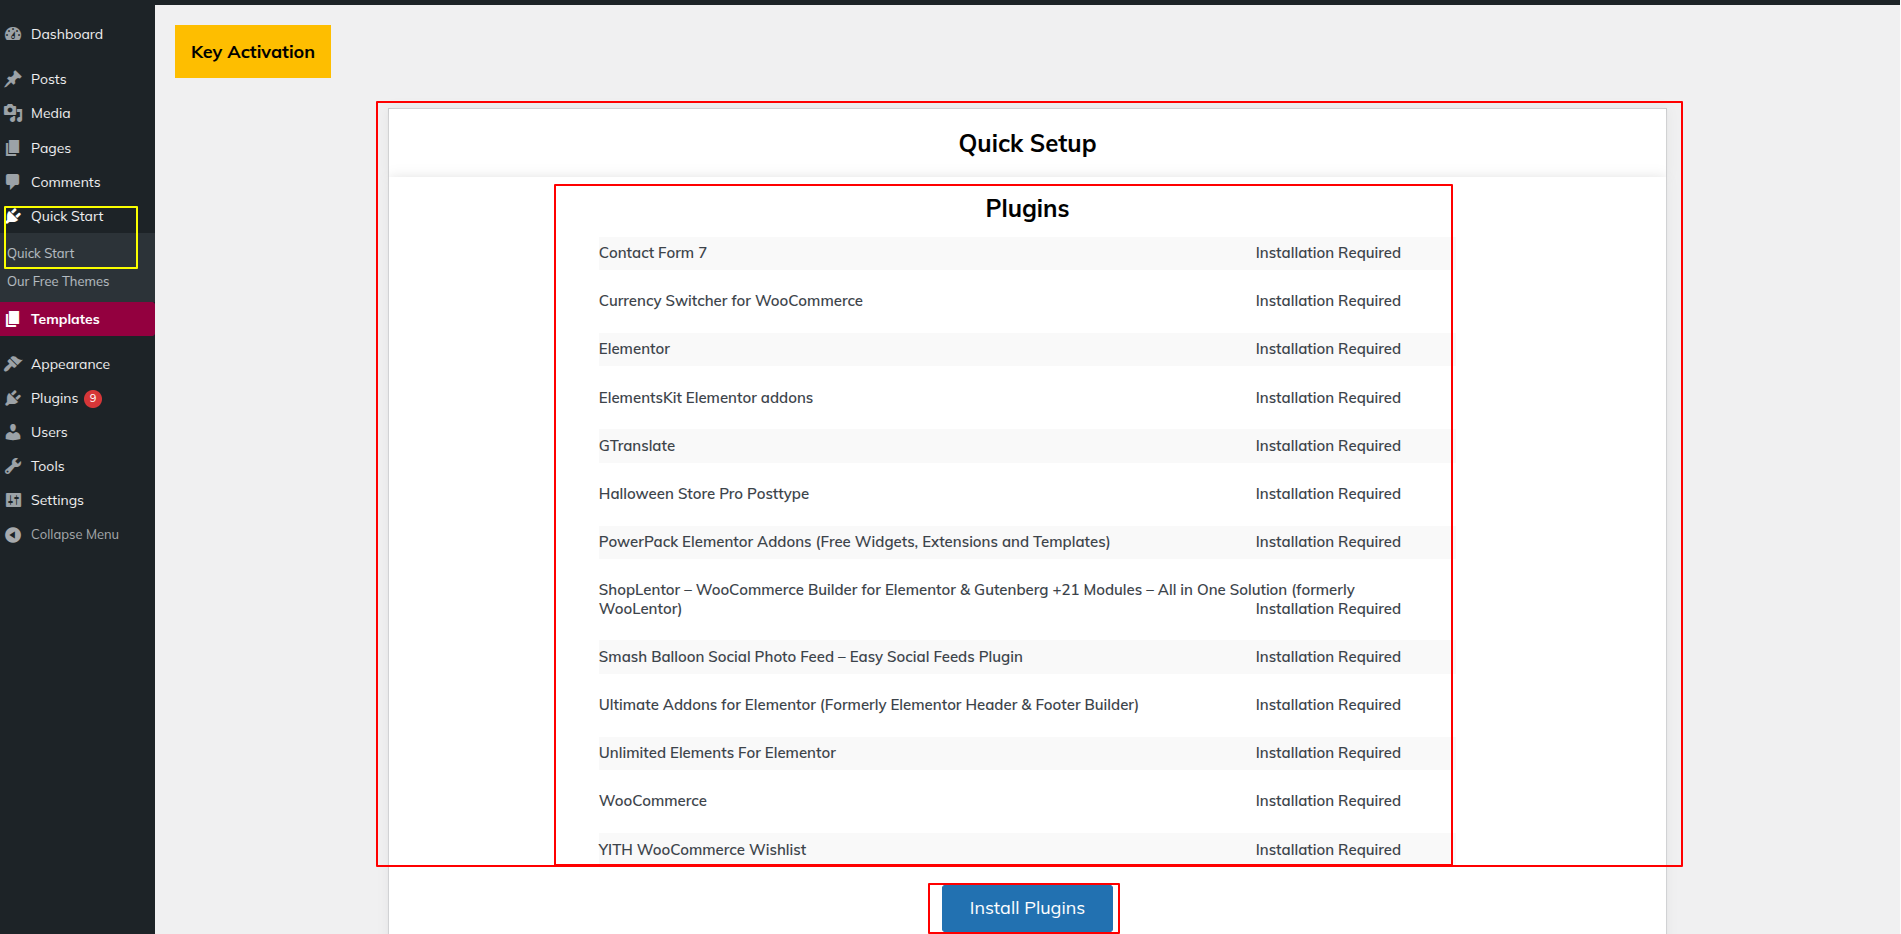Click the Elementor plugin name

[634, 349]
